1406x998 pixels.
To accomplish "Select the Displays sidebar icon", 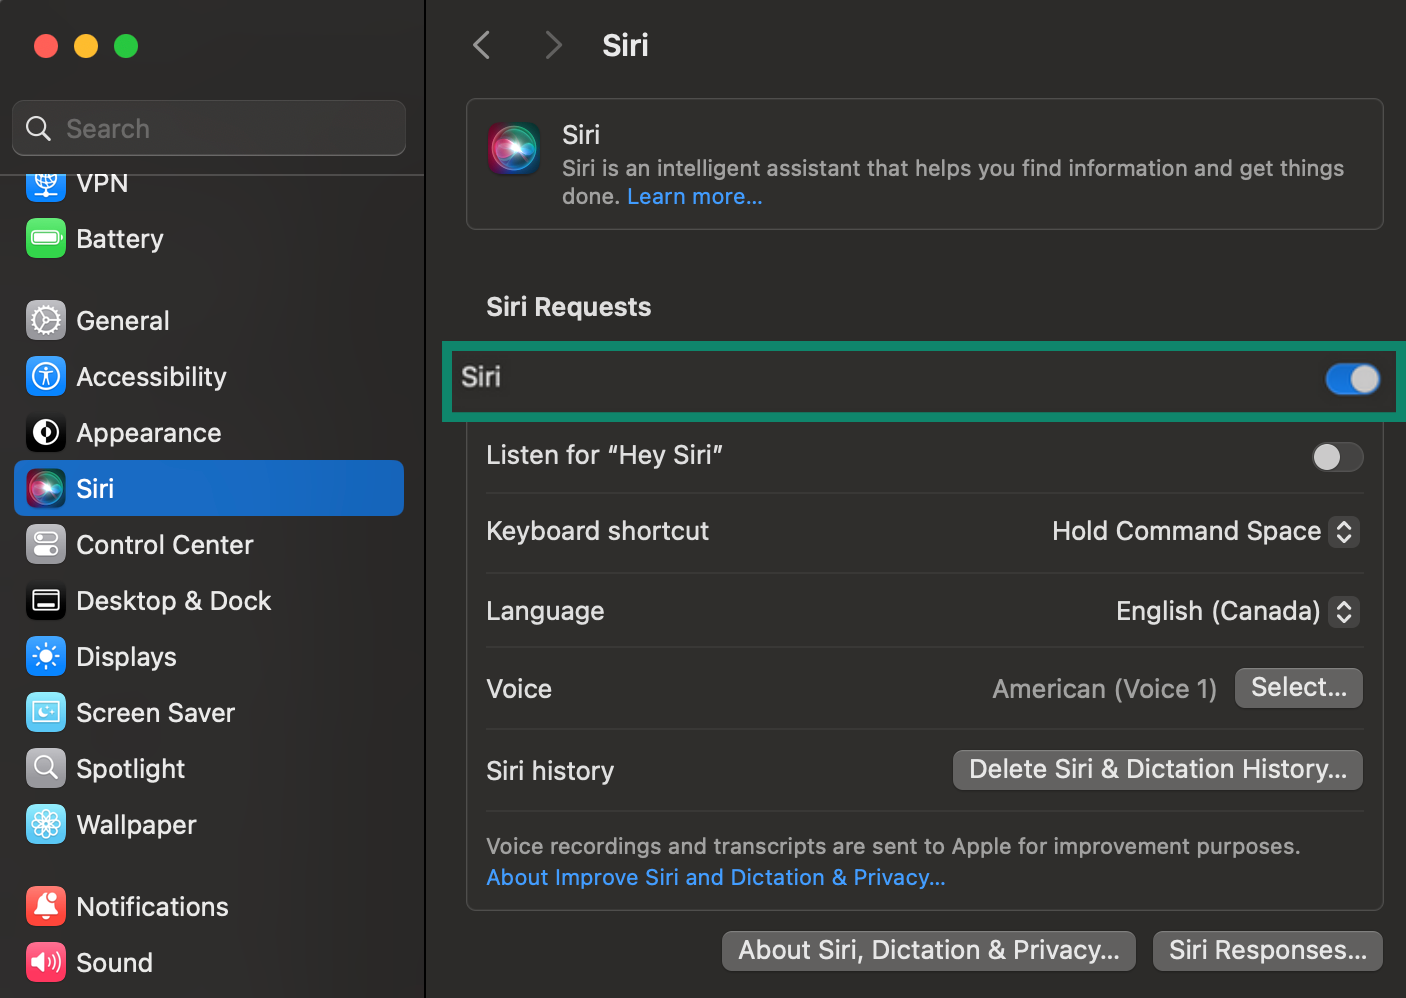I will [46, 656].
